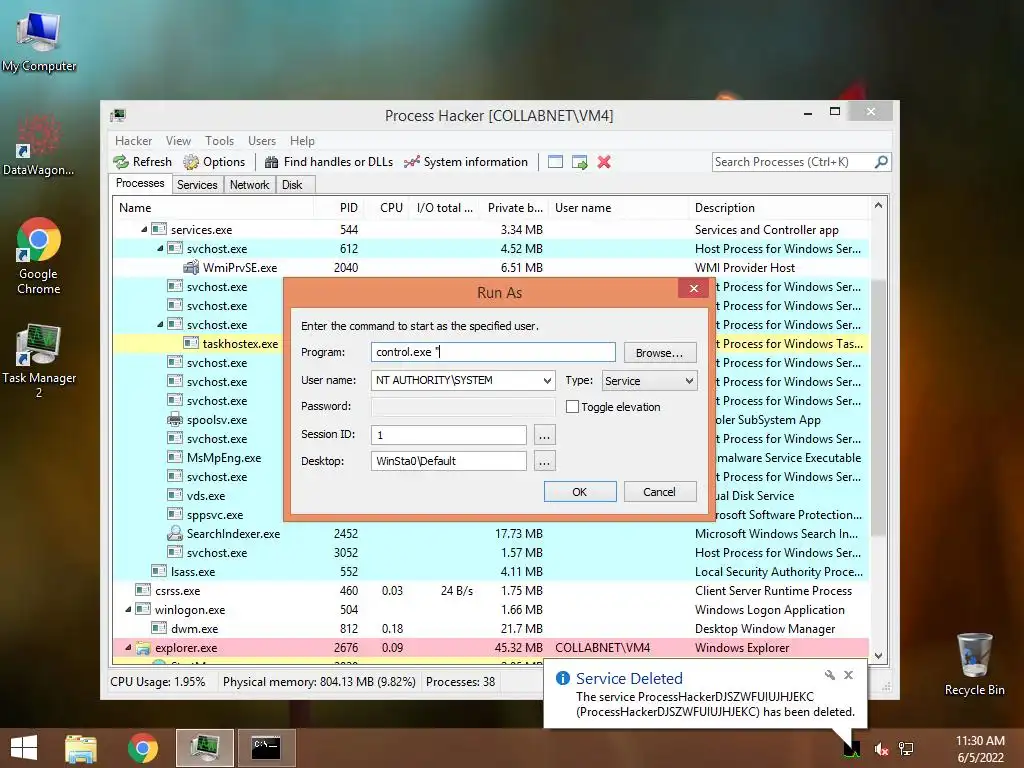
Task: Switch to the Network tab
Action: 249,185
